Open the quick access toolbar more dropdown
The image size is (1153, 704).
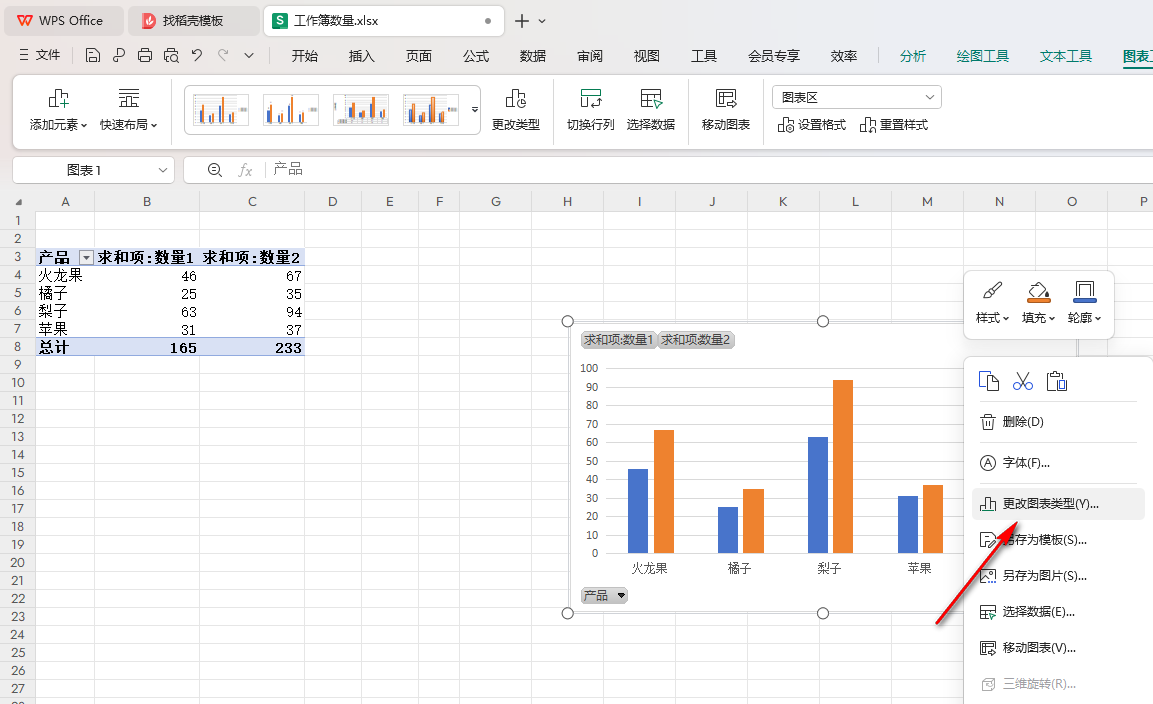coord(249,55)
